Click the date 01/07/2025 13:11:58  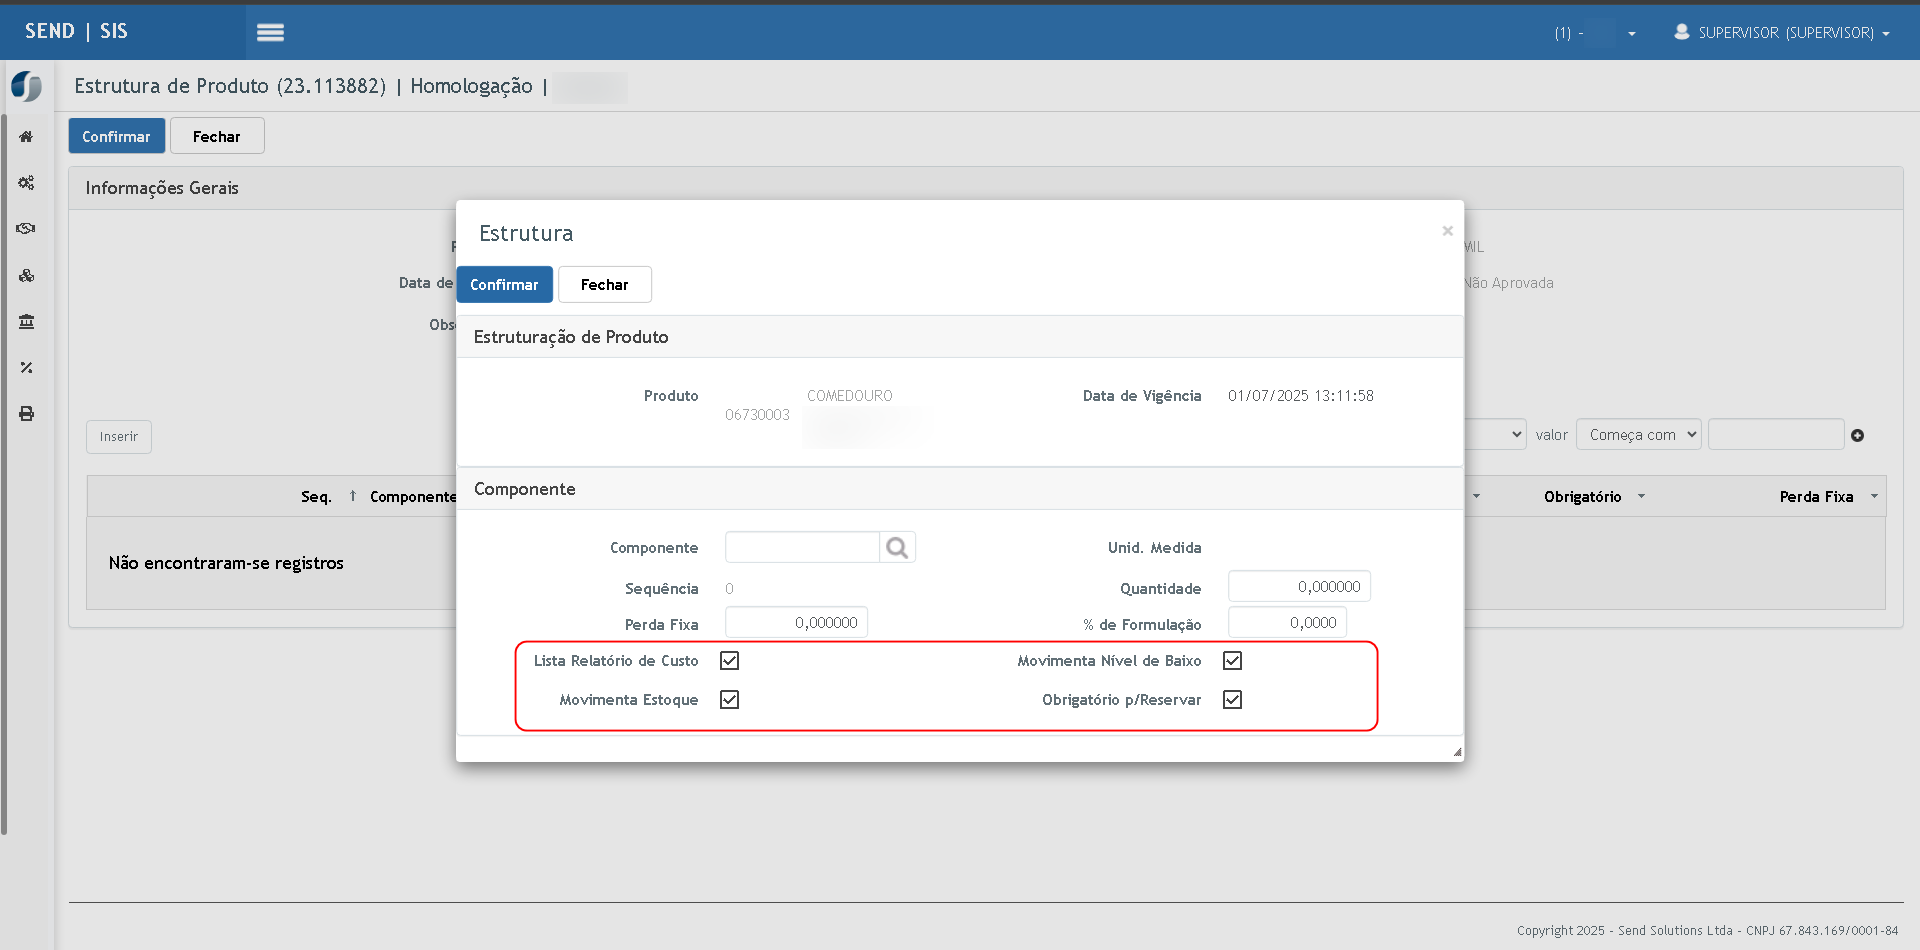(1301, 396)
